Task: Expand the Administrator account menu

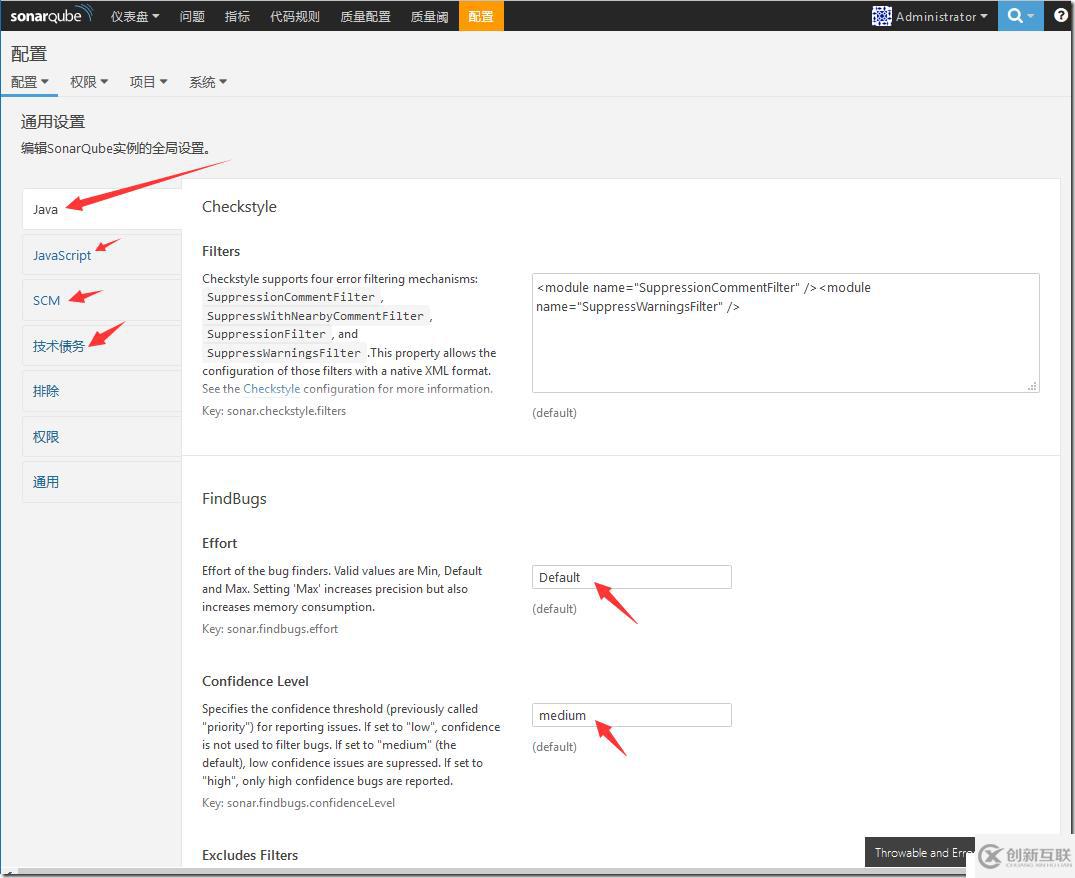Action: point(941,16)
